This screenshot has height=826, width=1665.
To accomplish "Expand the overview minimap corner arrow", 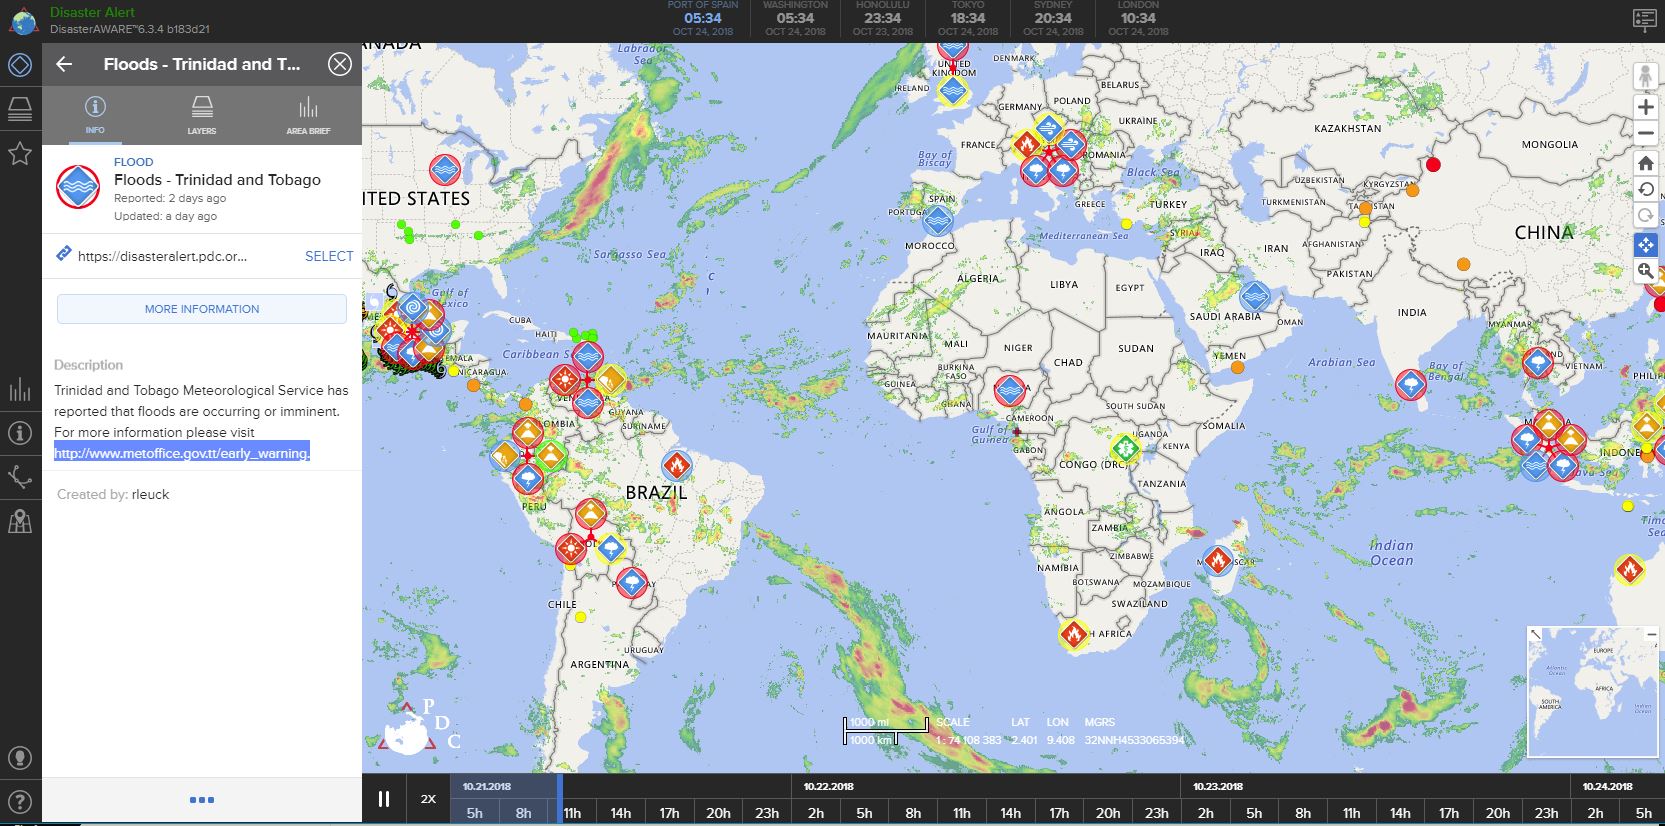I will 1536,635.
